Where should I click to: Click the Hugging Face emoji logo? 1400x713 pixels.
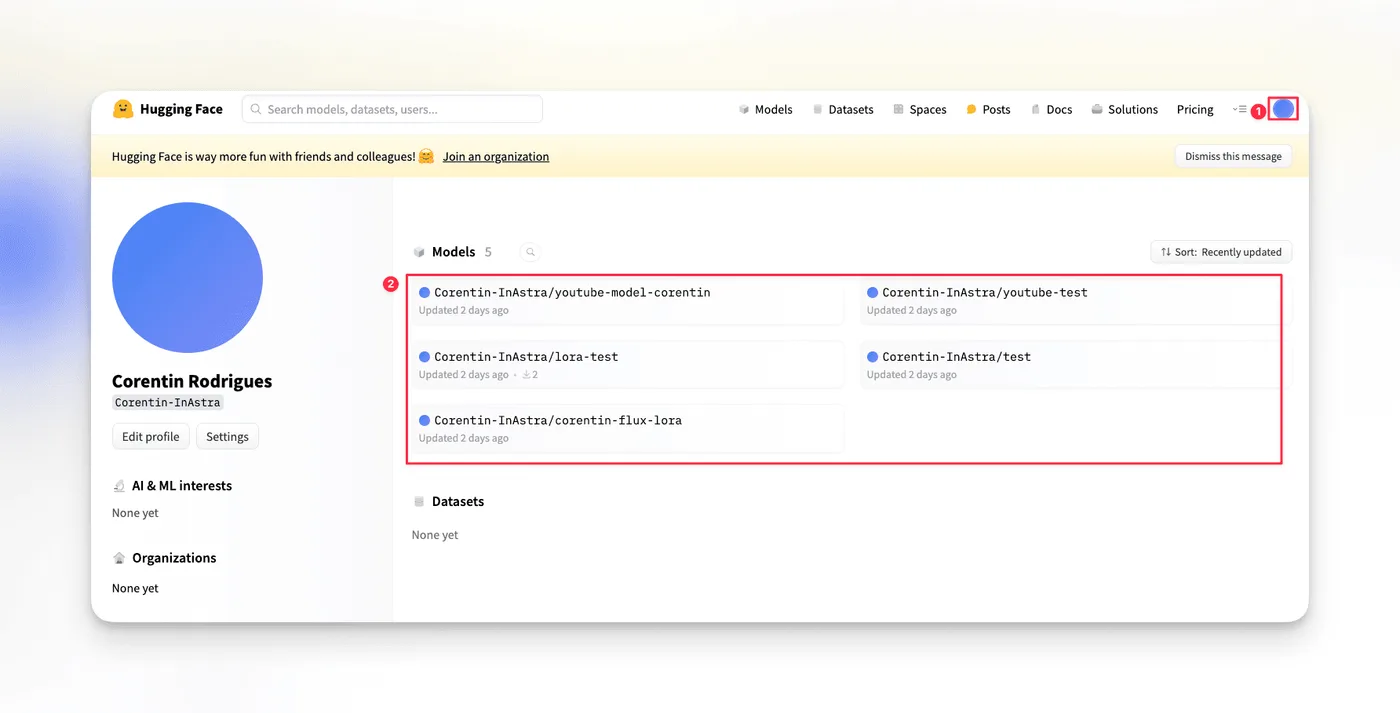pyautogui.click(x=123, y=109)
